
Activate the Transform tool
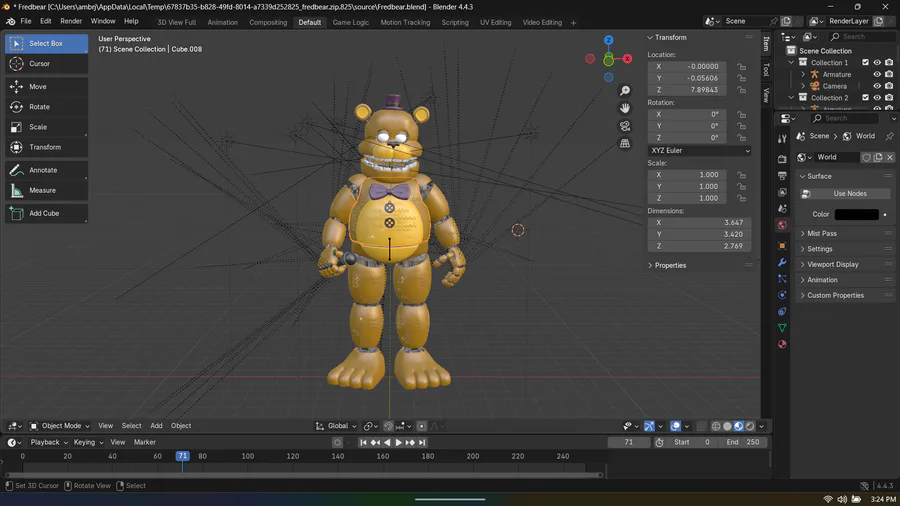(x=46, y=147)
